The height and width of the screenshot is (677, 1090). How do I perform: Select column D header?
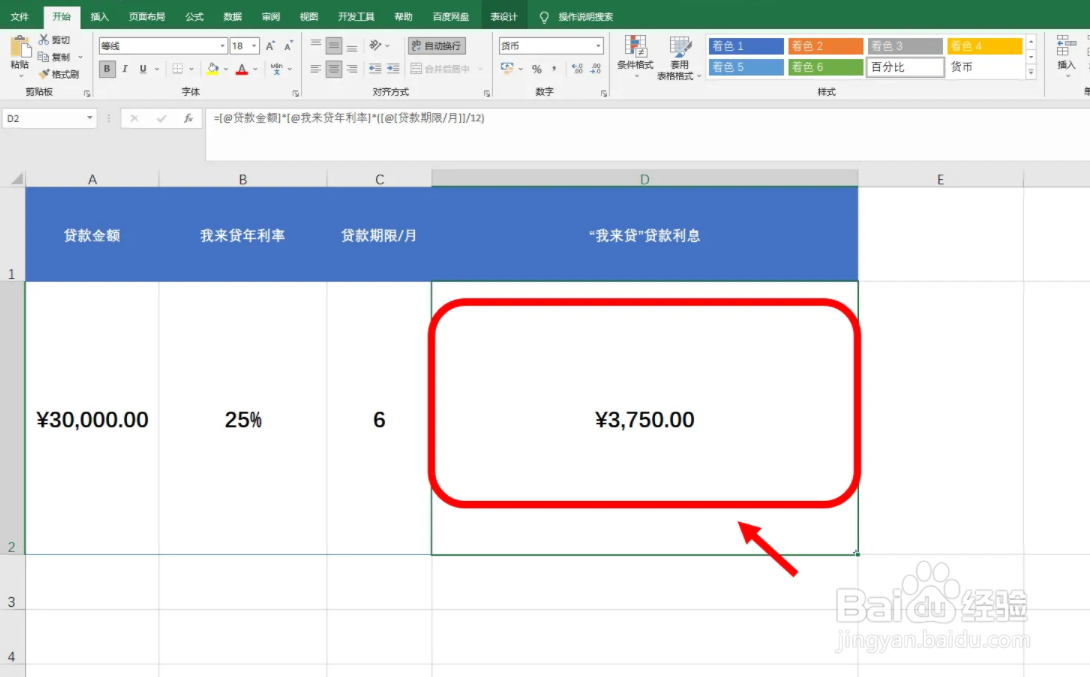(644, 179)
